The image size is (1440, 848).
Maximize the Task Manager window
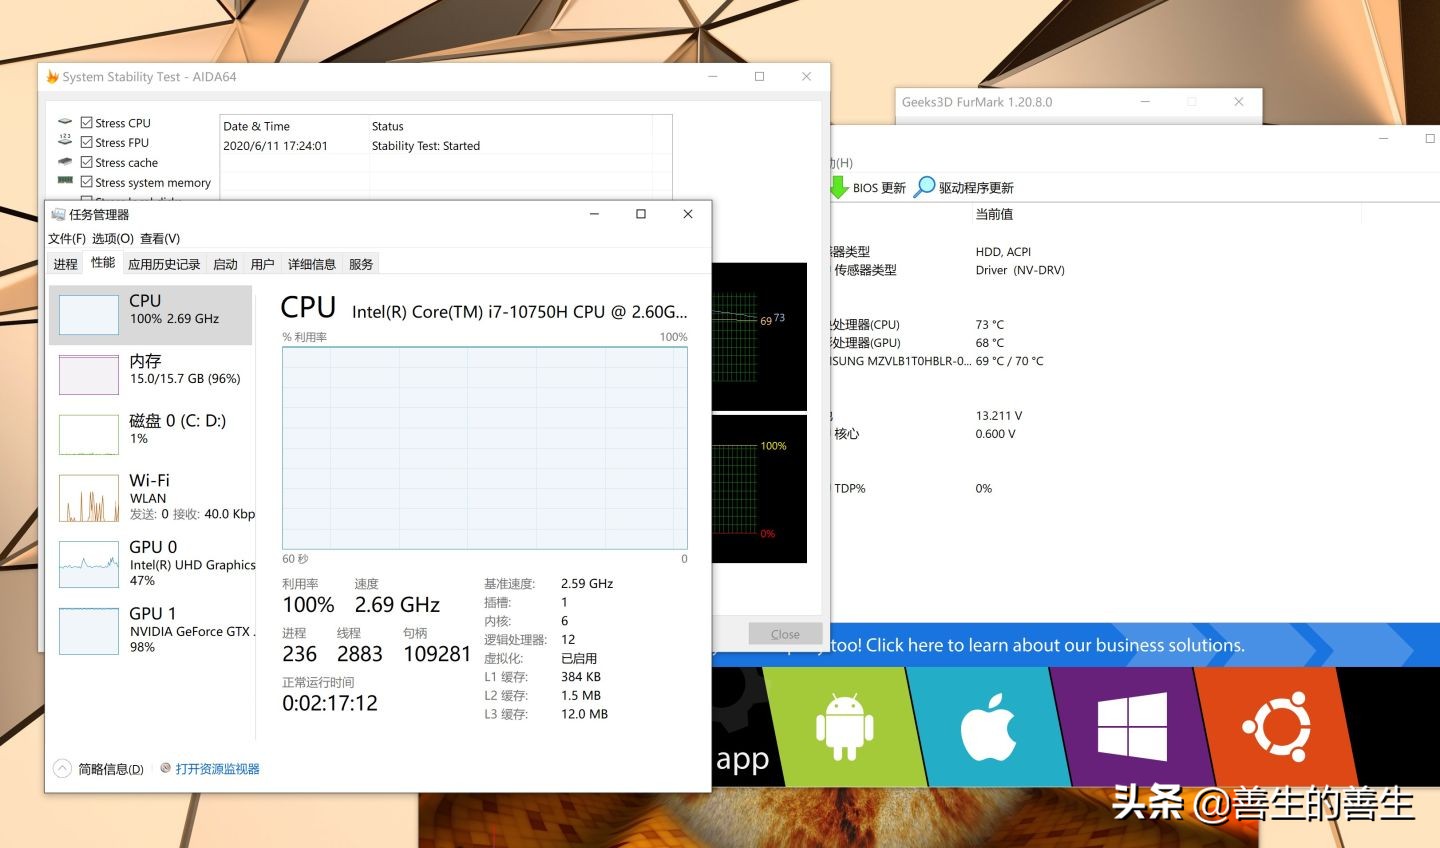641,214
